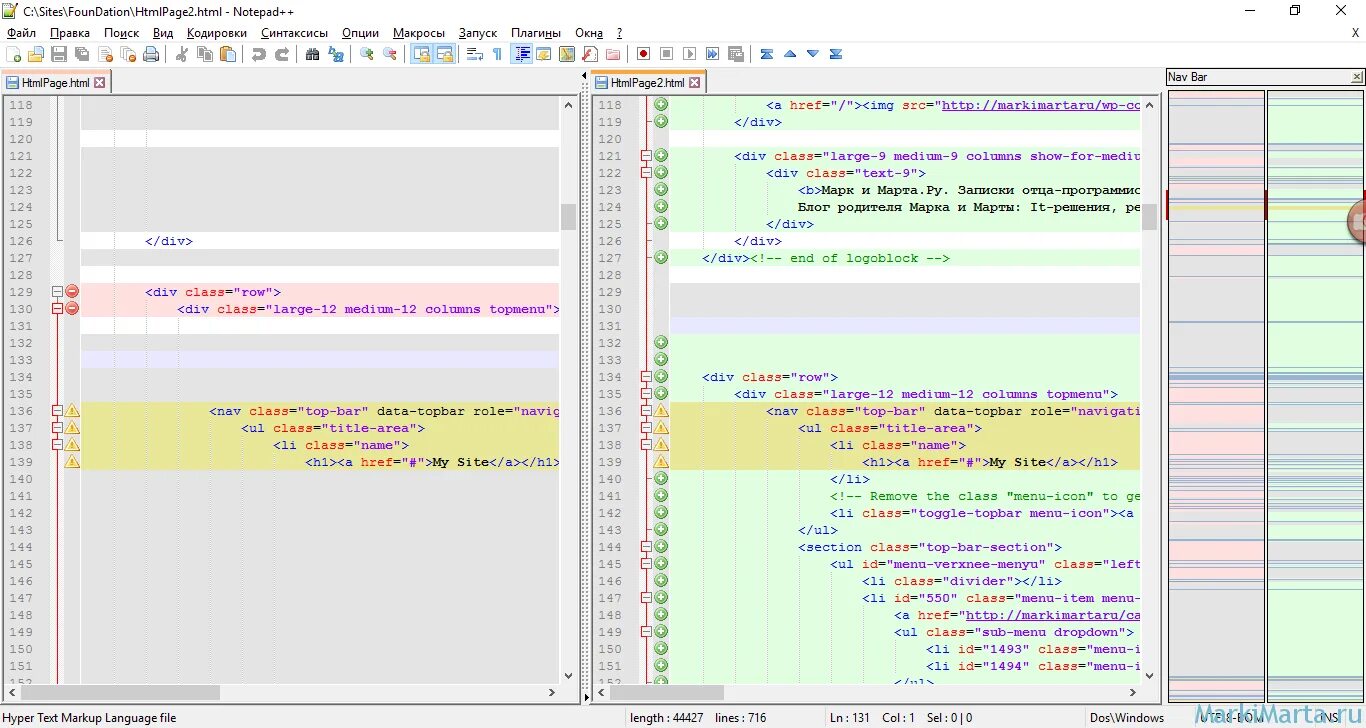1366x728 pixels.
Task: Toggle synchronized vertical scrolling icon
Action: point(421,54)
